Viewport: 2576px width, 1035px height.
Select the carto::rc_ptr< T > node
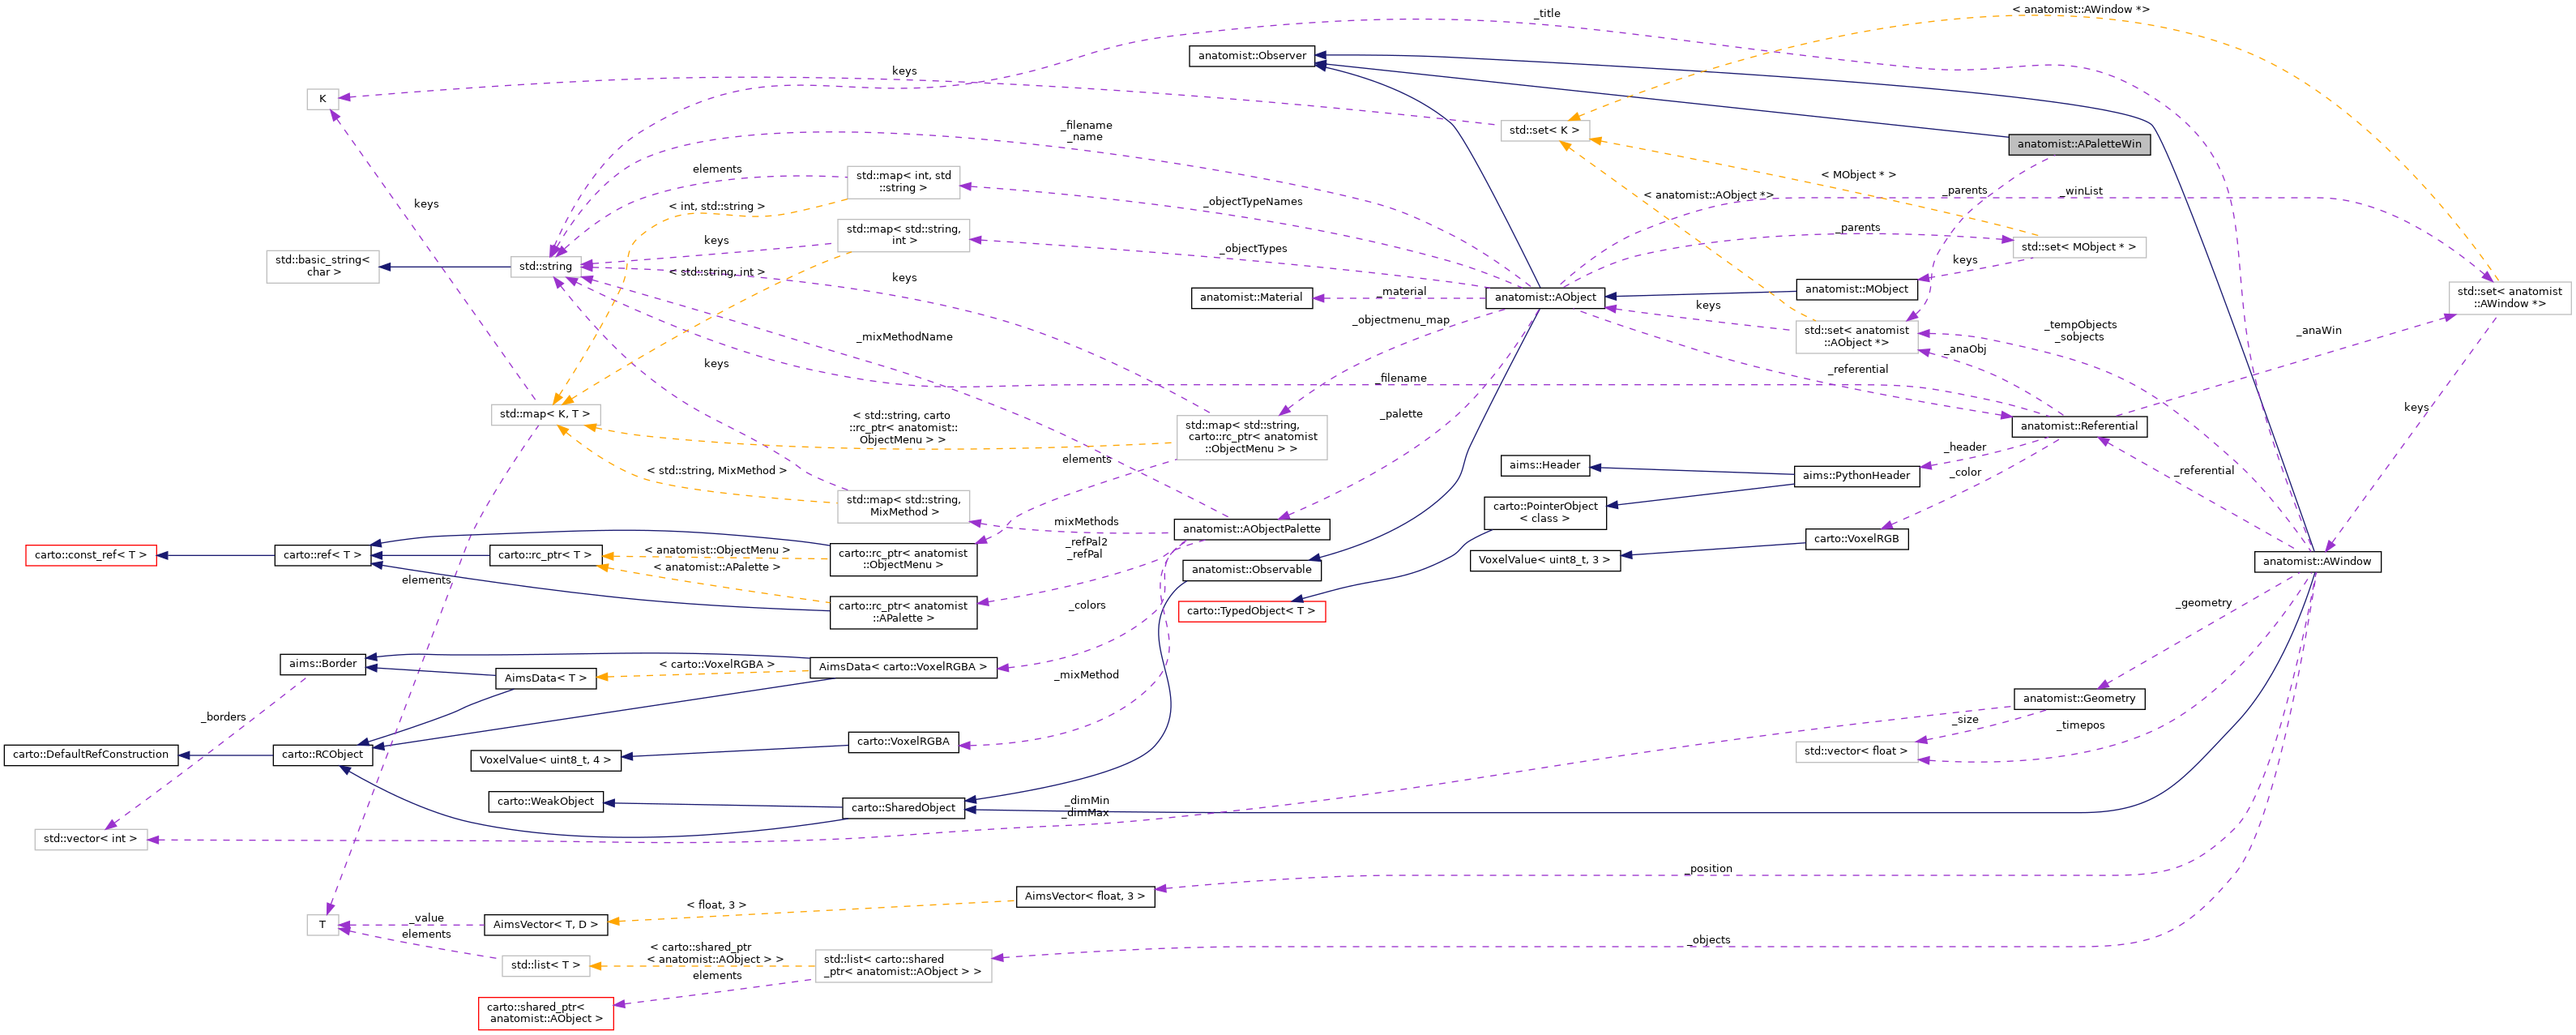(x=545, y=555)
